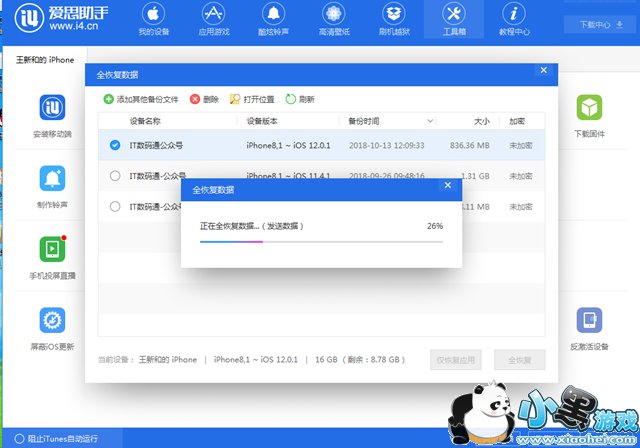Select the 王新和的 iPhone device tab
The height and width of the screenshot is (448, 640).
coord(45,60)
